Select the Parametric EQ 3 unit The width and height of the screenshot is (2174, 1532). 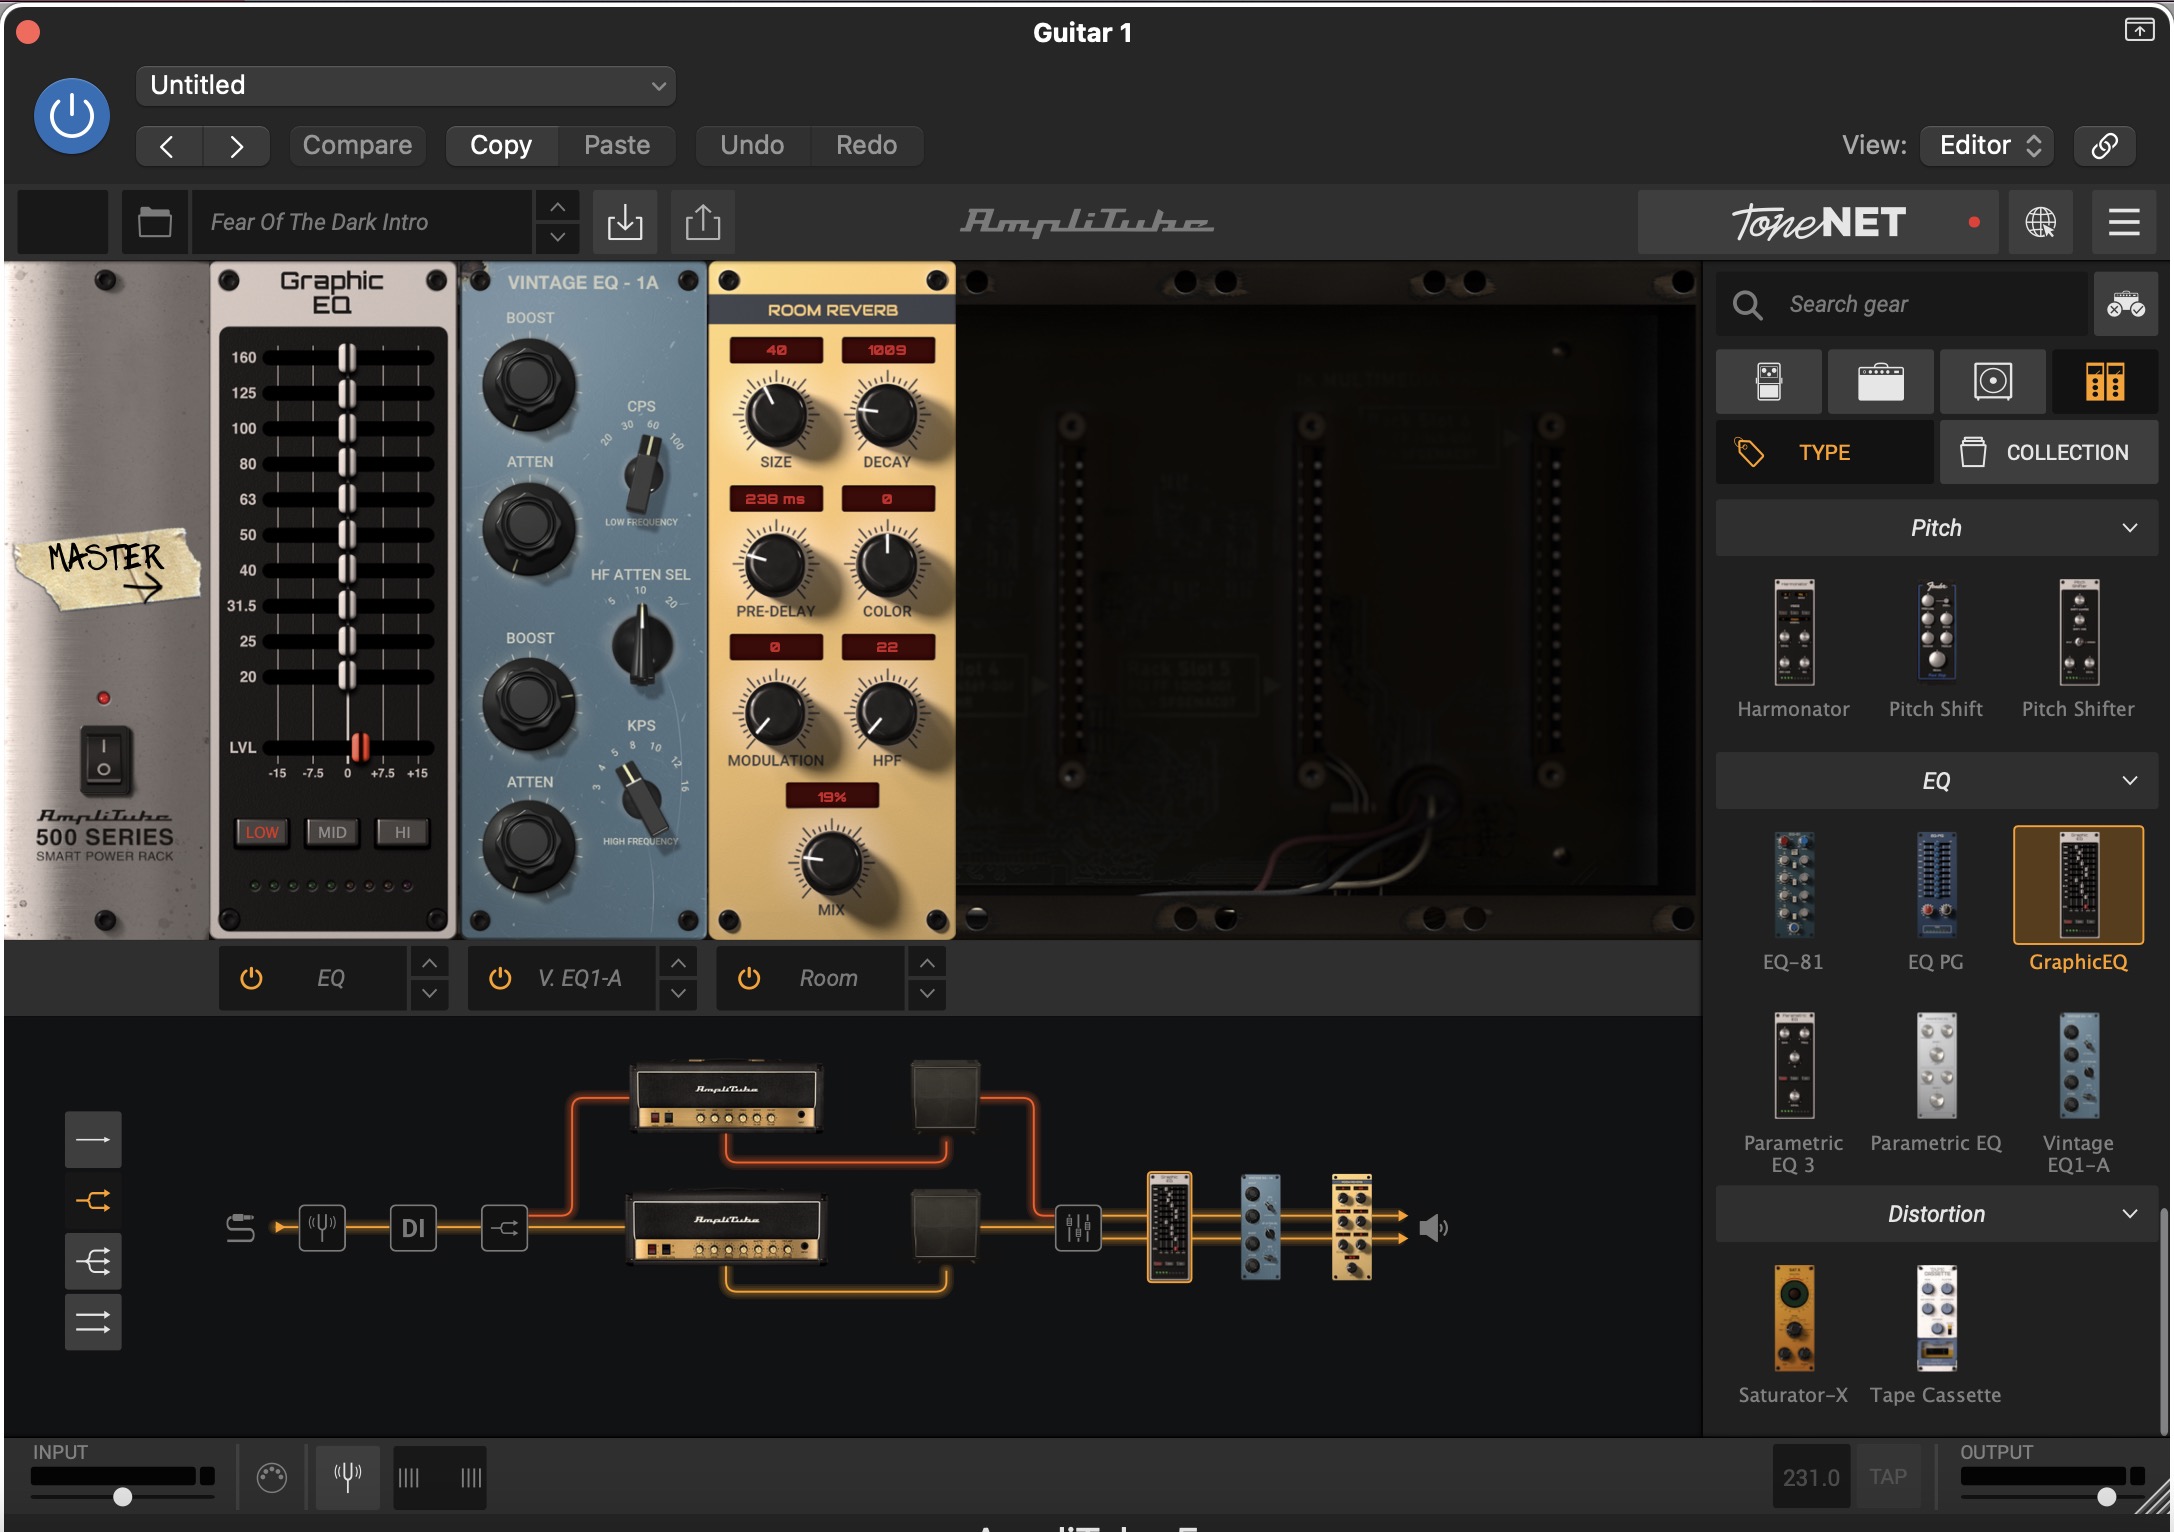[1793, 1092]
